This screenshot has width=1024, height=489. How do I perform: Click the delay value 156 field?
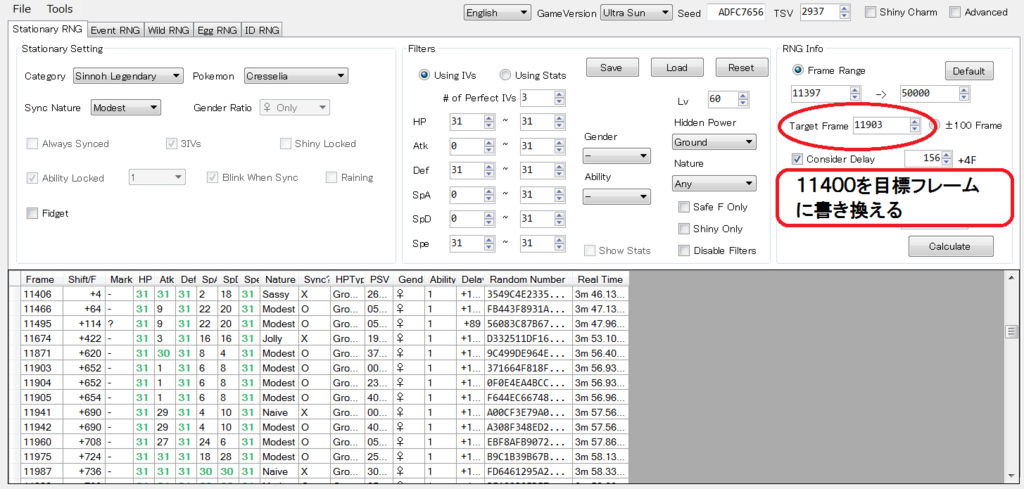[928, 158]
